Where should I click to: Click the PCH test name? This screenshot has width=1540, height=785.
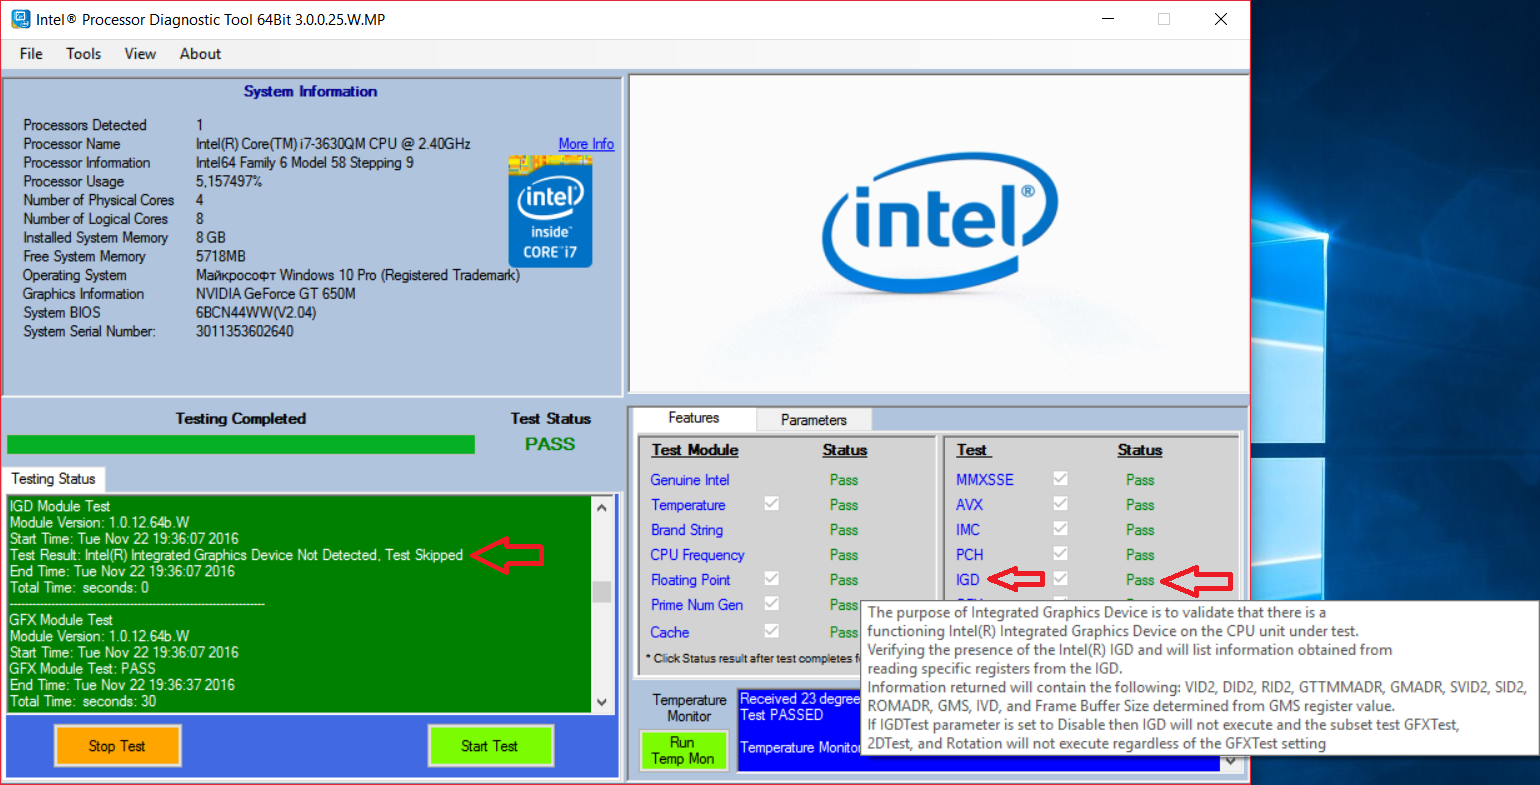(970, 555)
